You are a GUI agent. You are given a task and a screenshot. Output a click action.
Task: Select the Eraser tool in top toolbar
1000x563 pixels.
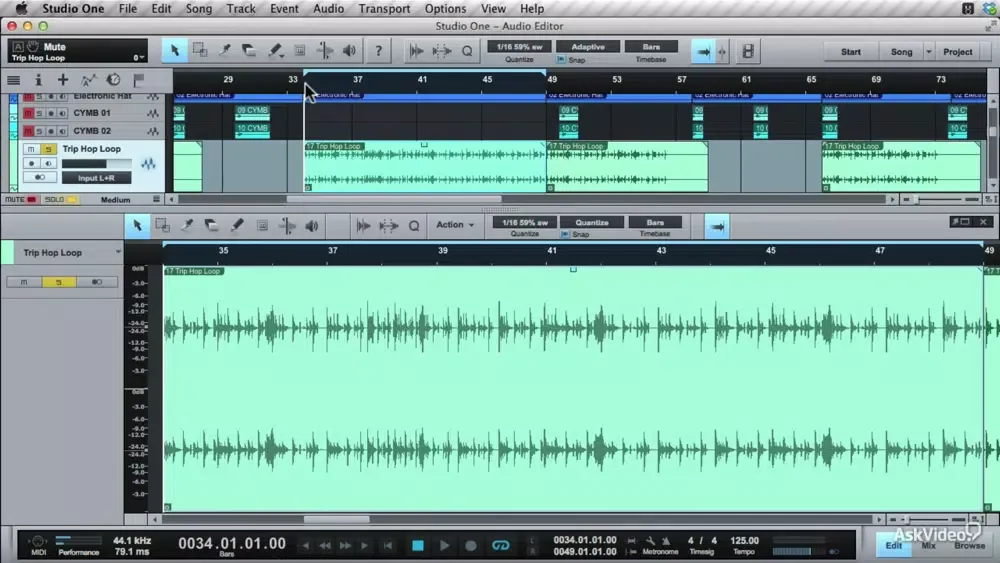pos(249,50)
